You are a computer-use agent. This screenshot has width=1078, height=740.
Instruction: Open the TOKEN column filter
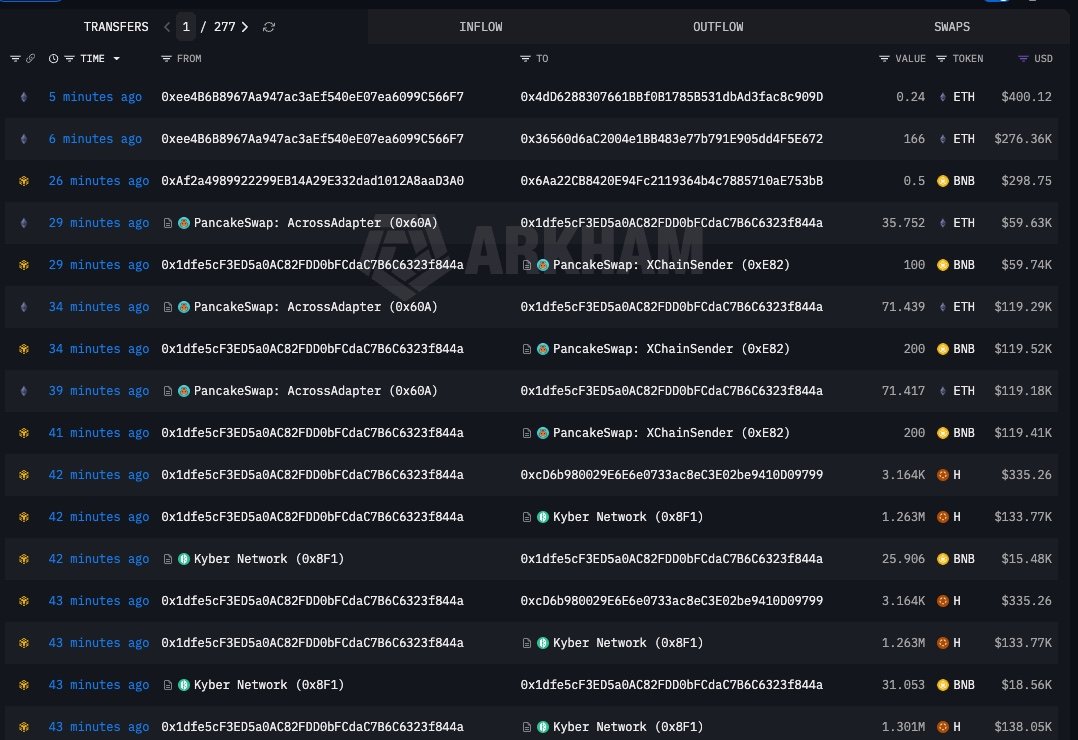coord(941,58)
